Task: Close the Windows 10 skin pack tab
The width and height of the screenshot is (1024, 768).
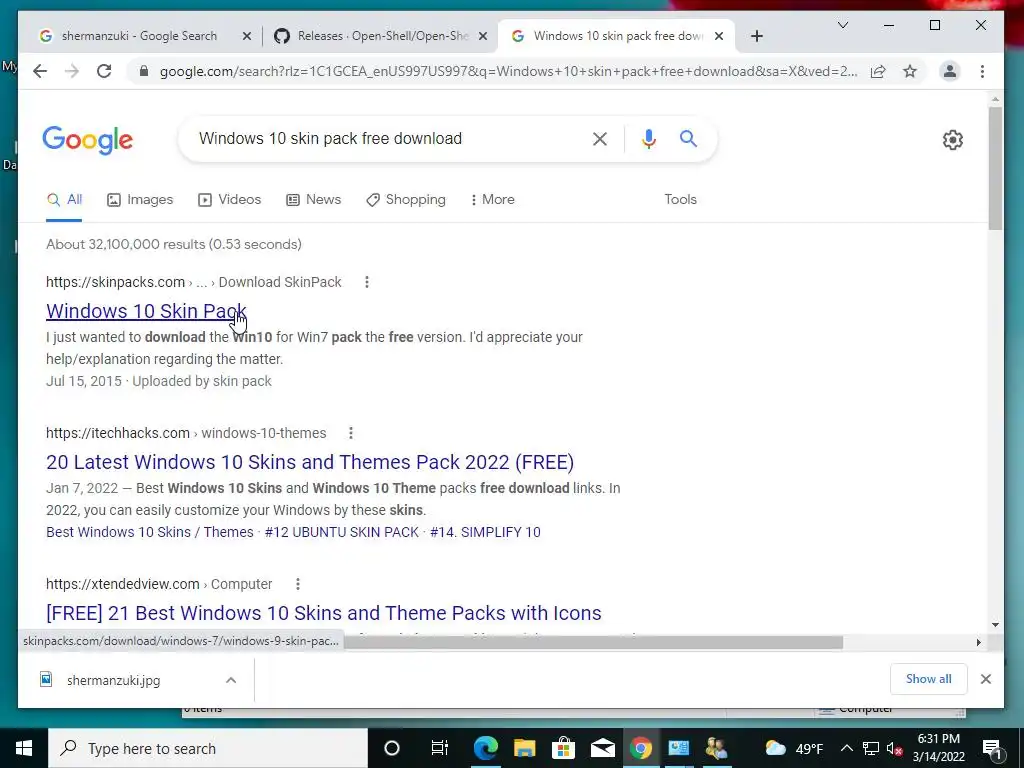Action: pos(718,36)
